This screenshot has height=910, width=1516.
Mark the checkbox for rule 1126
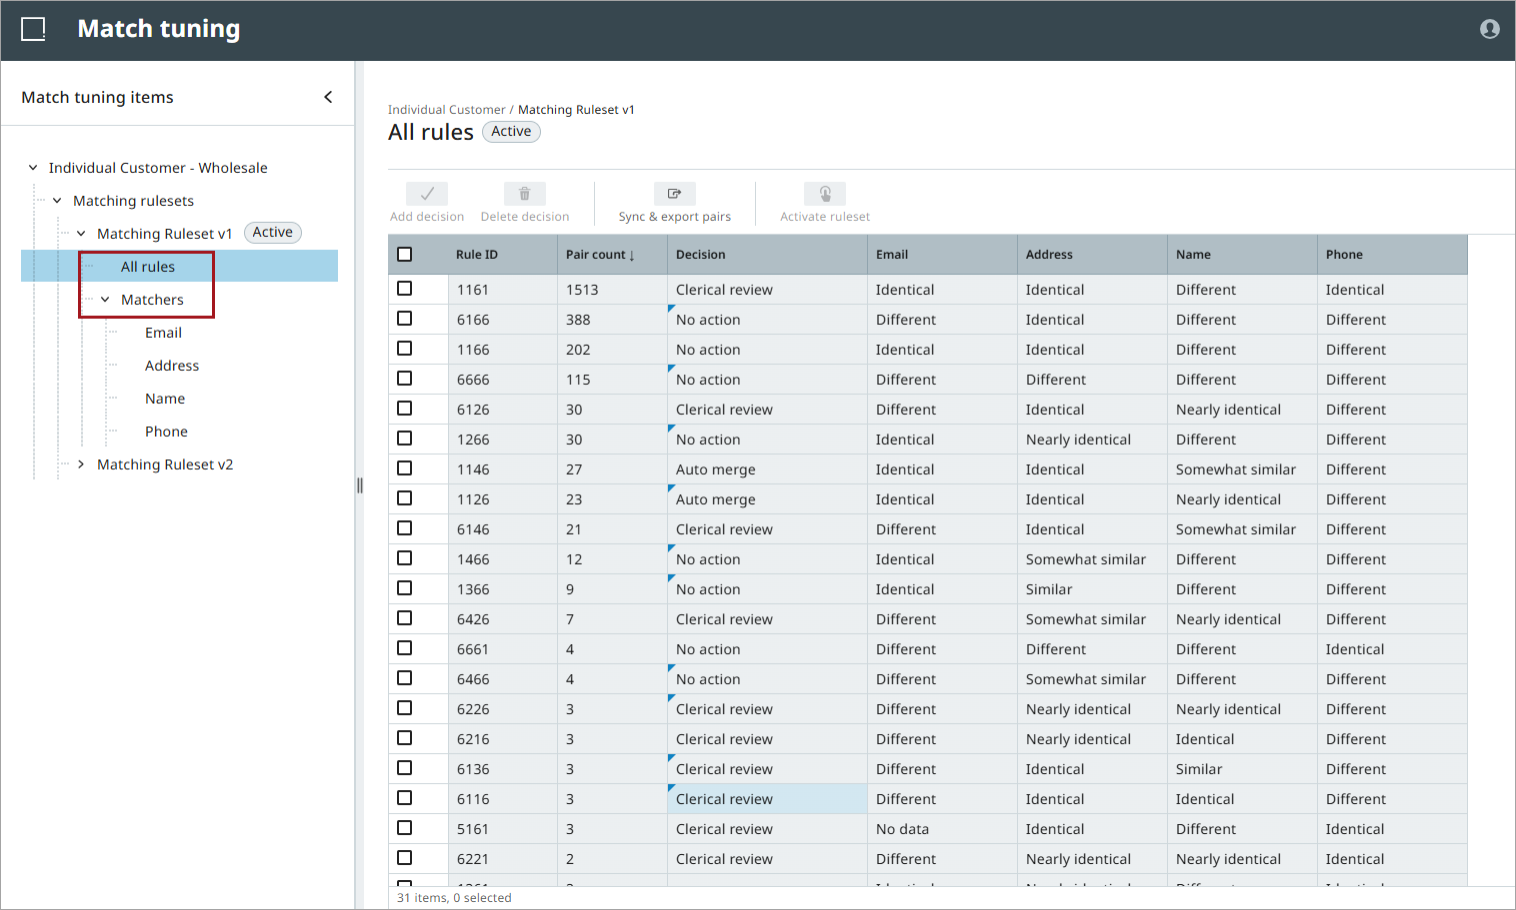(405, 498)
